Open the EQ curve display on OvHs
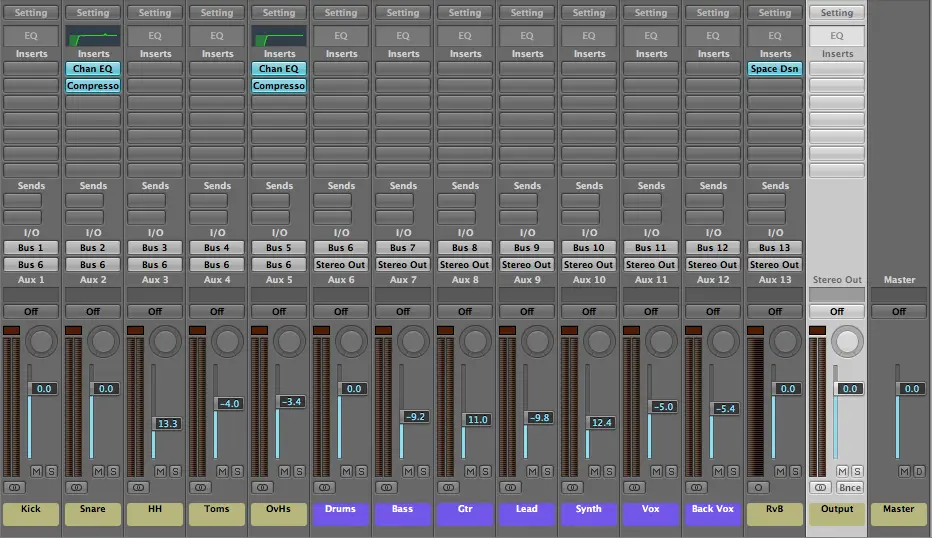Screen dimensions: 932x538 (279, 36)
